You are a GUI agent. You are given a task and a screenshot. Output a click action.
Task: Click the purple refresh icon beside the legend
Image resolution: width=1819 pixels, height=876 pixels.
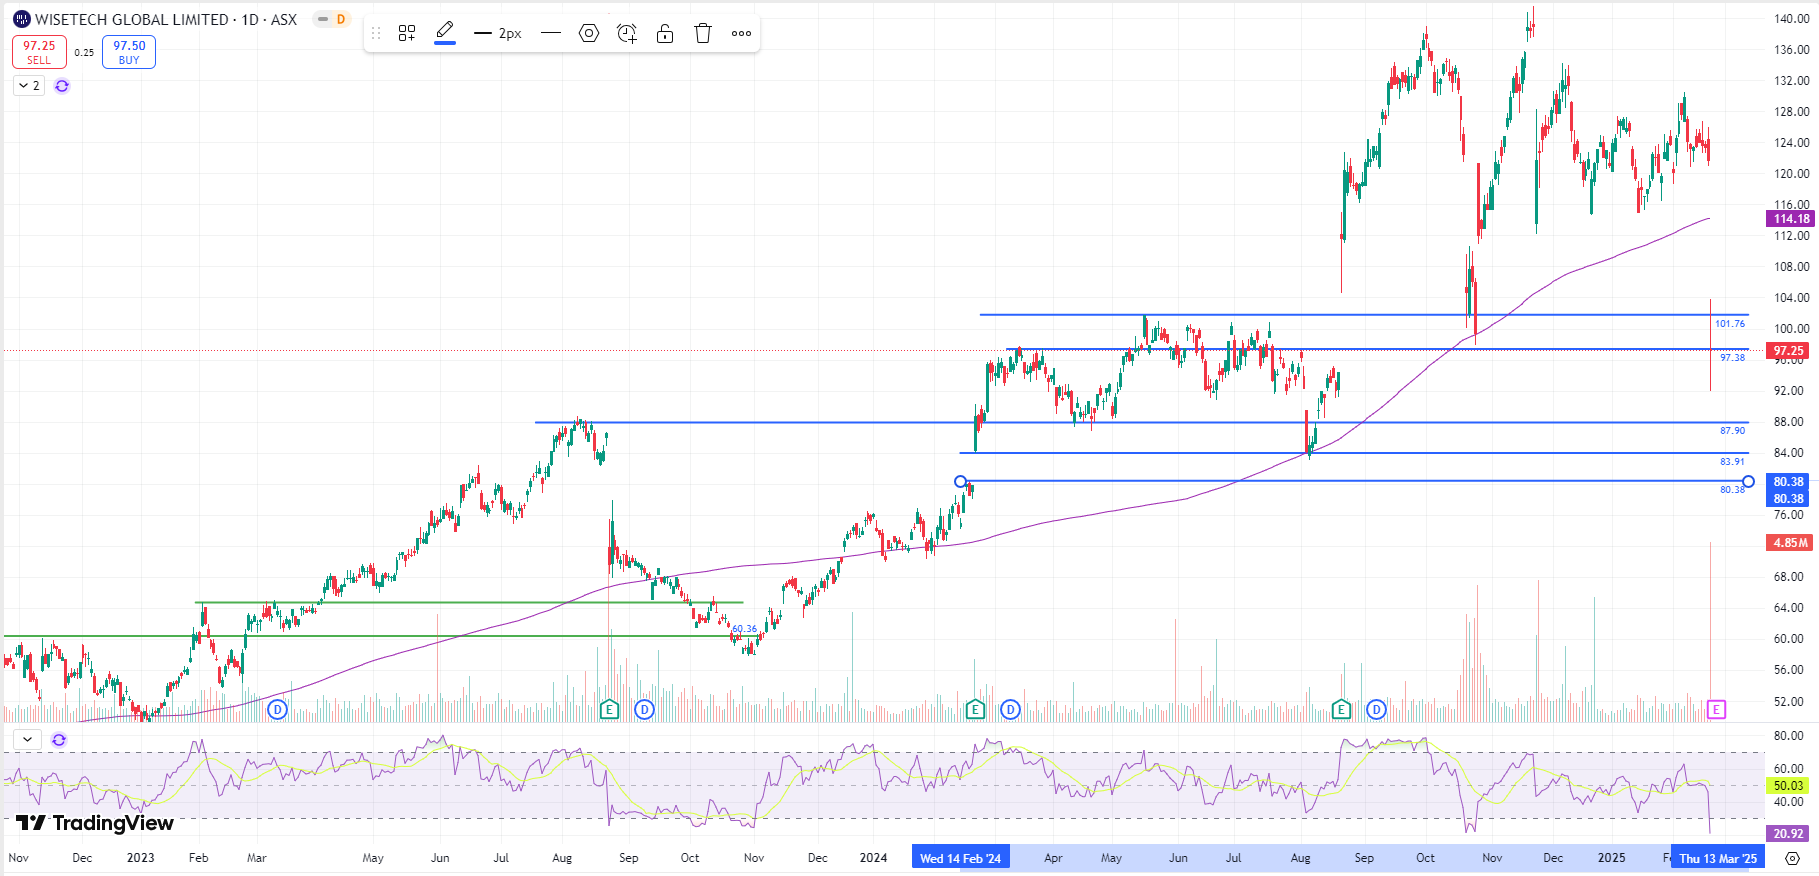click(x=62, y=86)
